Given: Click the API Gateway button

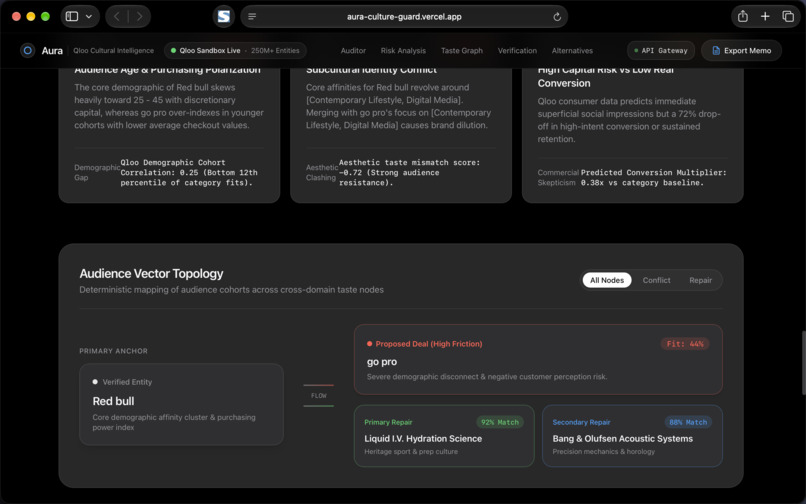Looking at the screenshot, I should coord(661,50).
